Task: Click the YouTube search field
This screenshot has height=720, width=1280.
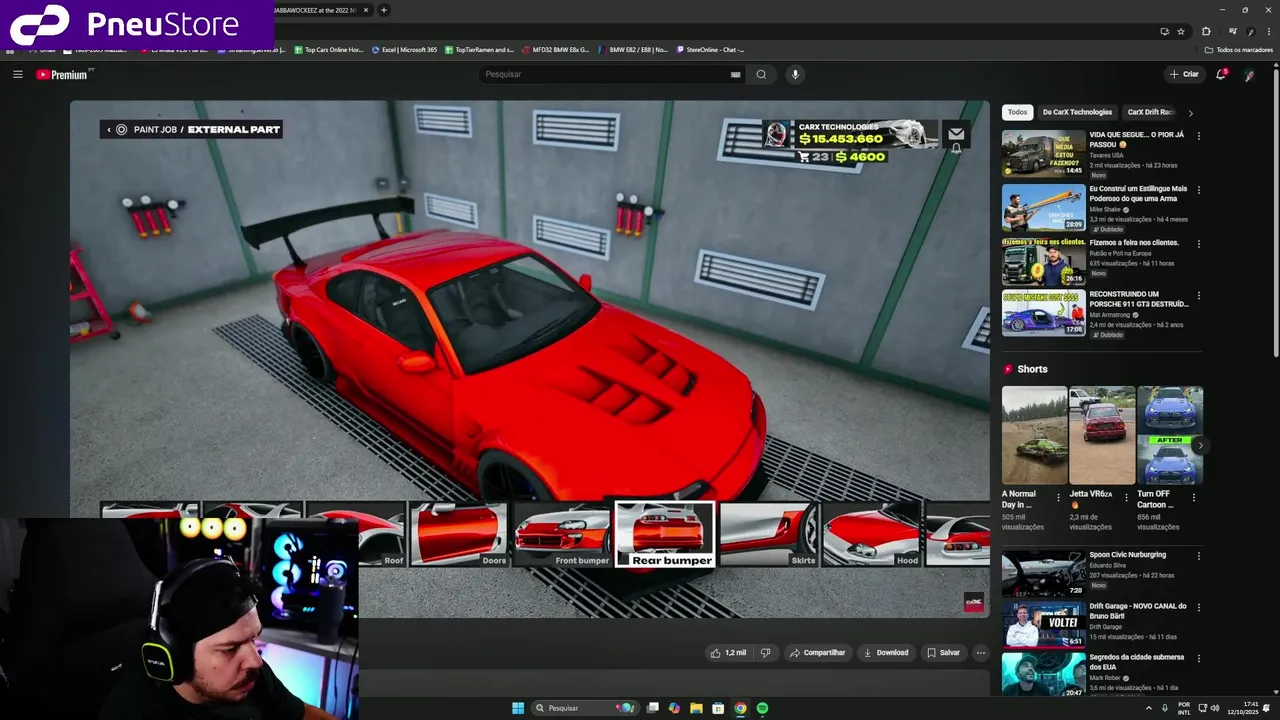Action: point(606,74)
